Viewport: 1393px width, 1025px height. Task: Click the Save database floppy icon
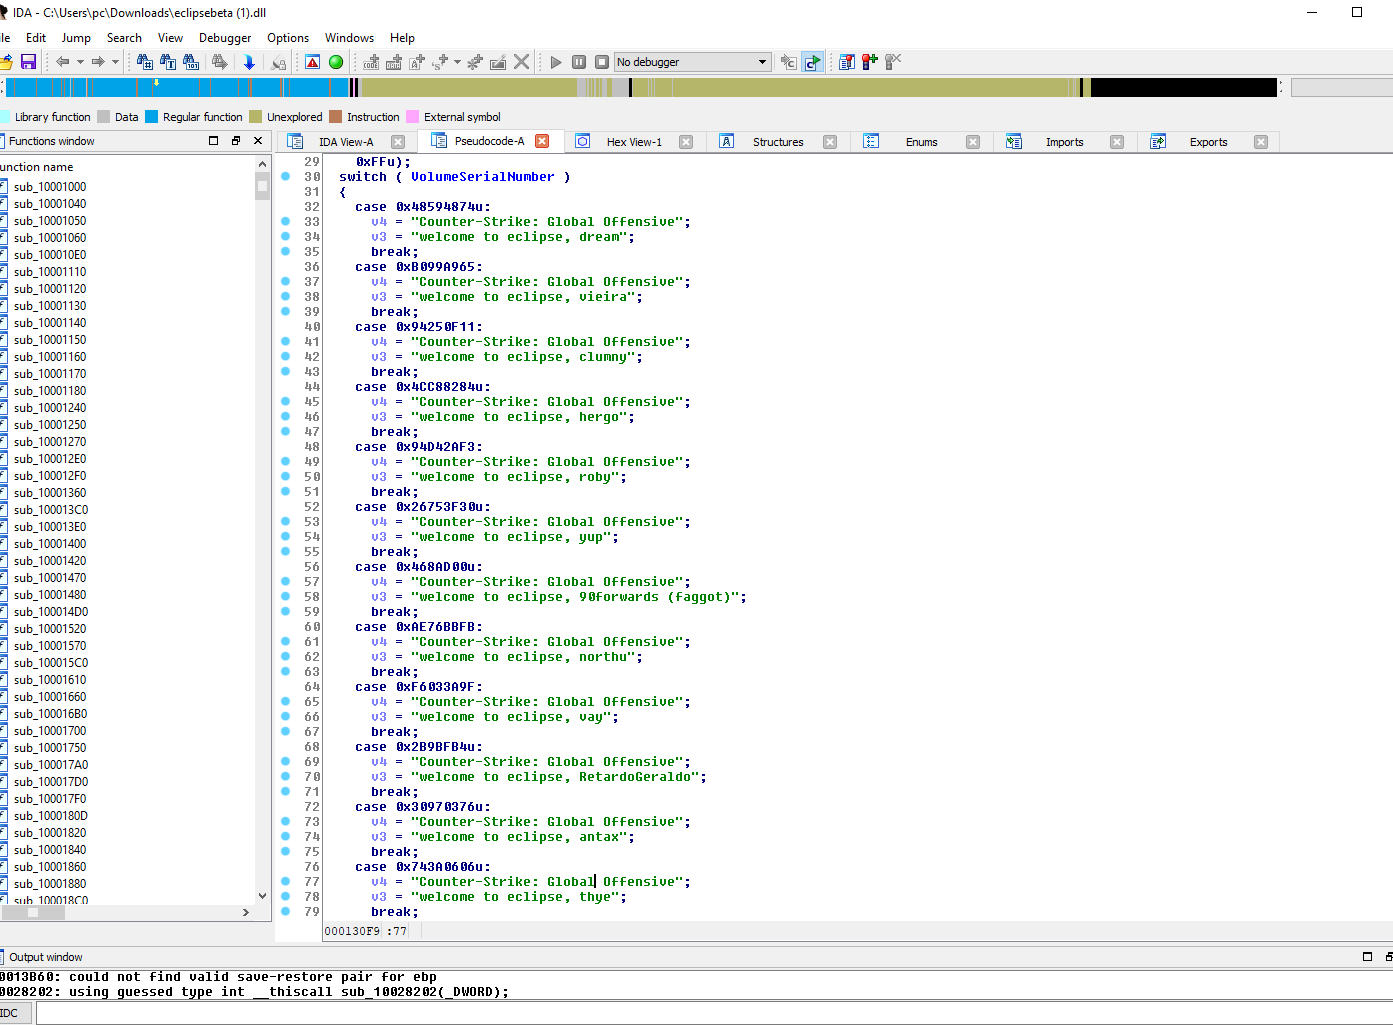[28, 62]
